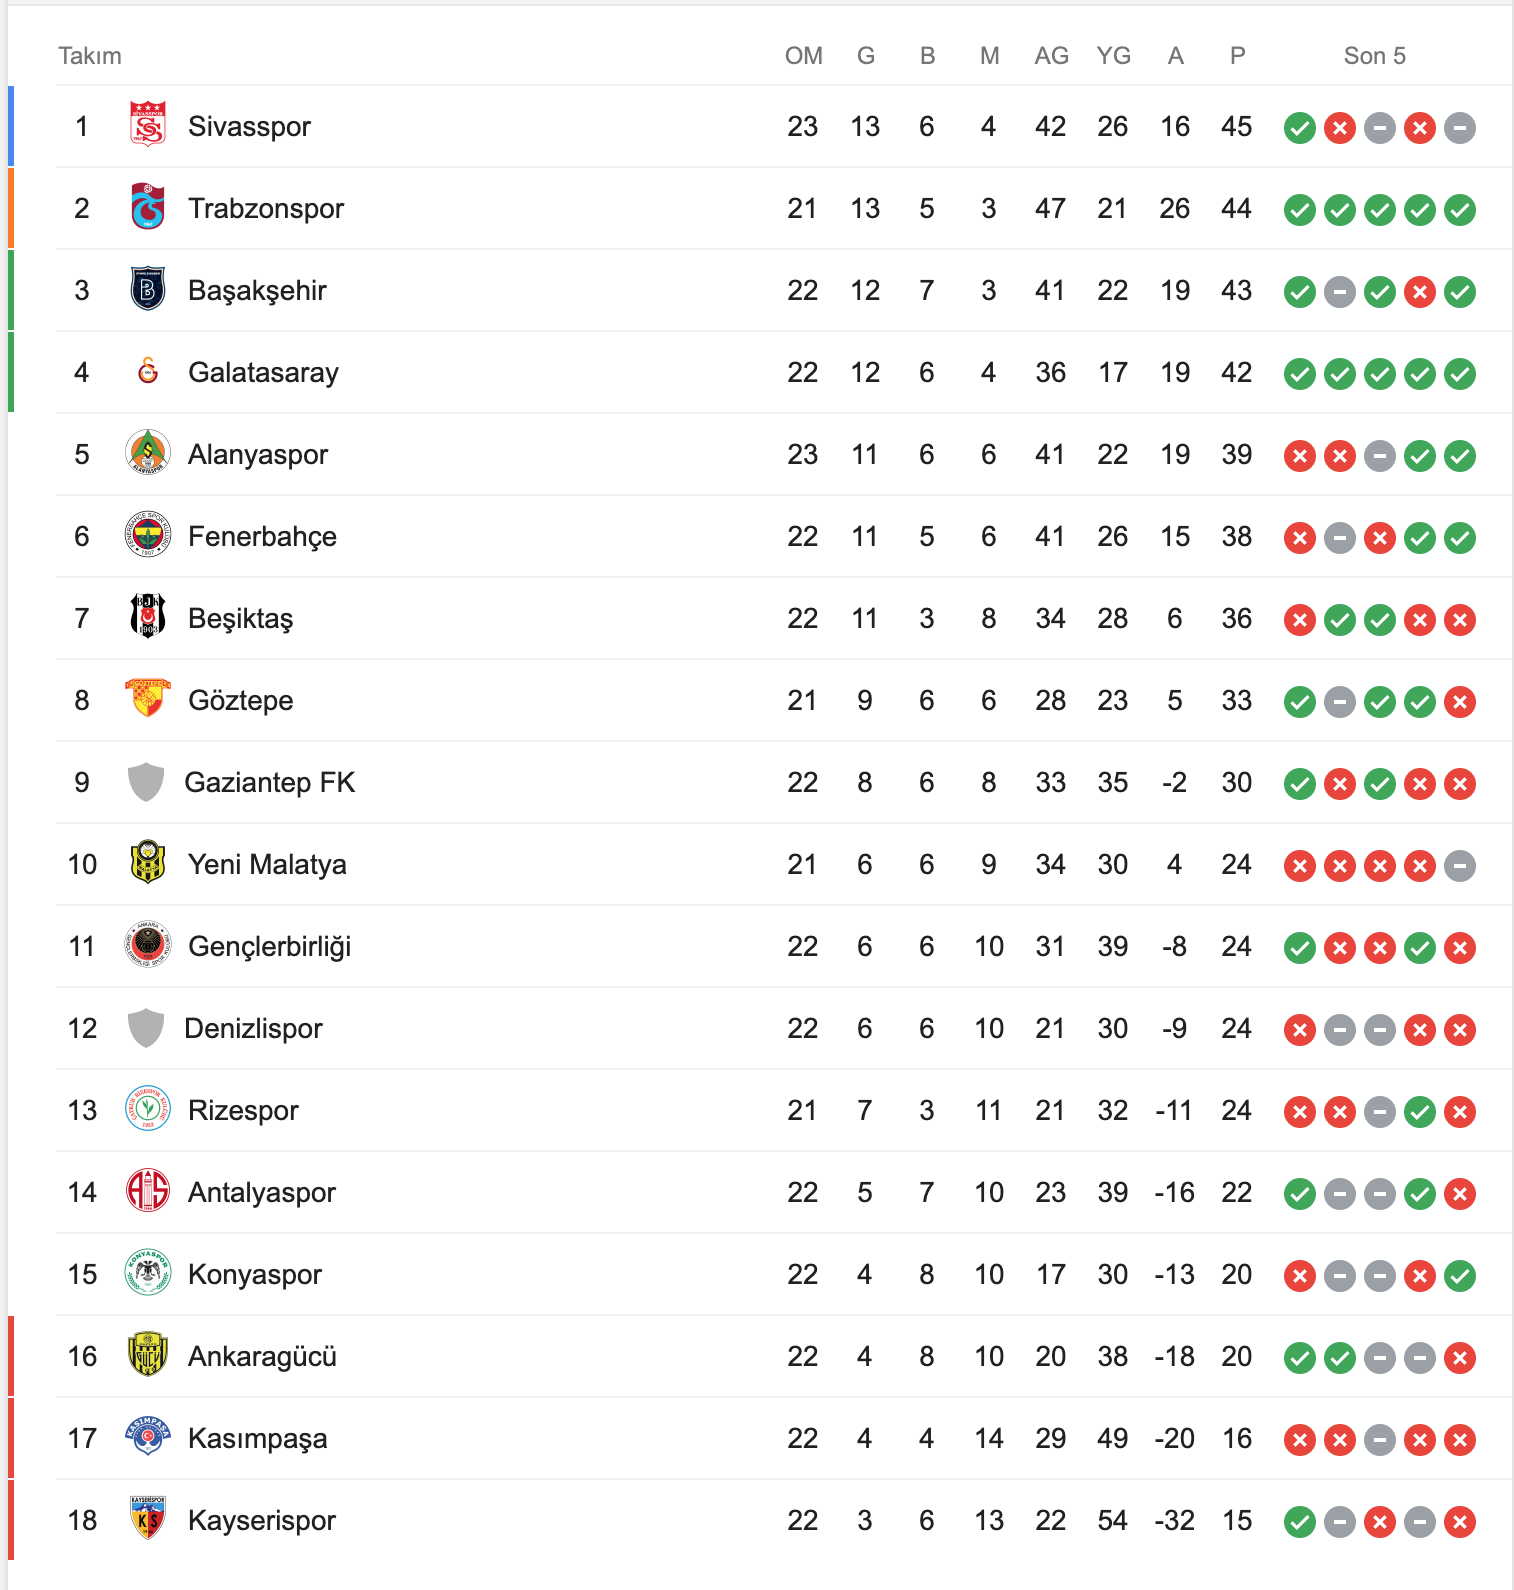Image resolution: width=1514 pixels, height=1590 pixels.
Task: Open the Konyaspor team link
Action: (255, 1274)
